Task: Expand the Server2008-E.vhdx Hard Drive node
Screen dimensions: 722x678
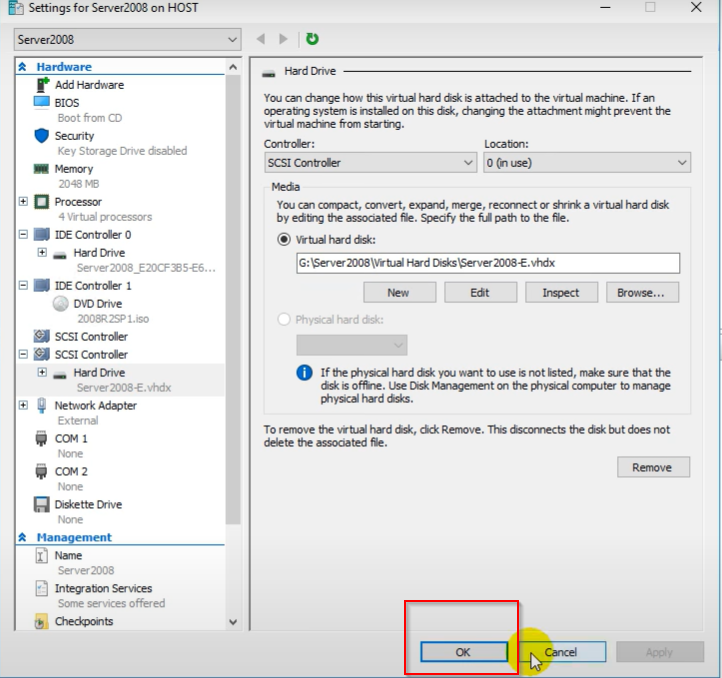Action: coord(42,372)
